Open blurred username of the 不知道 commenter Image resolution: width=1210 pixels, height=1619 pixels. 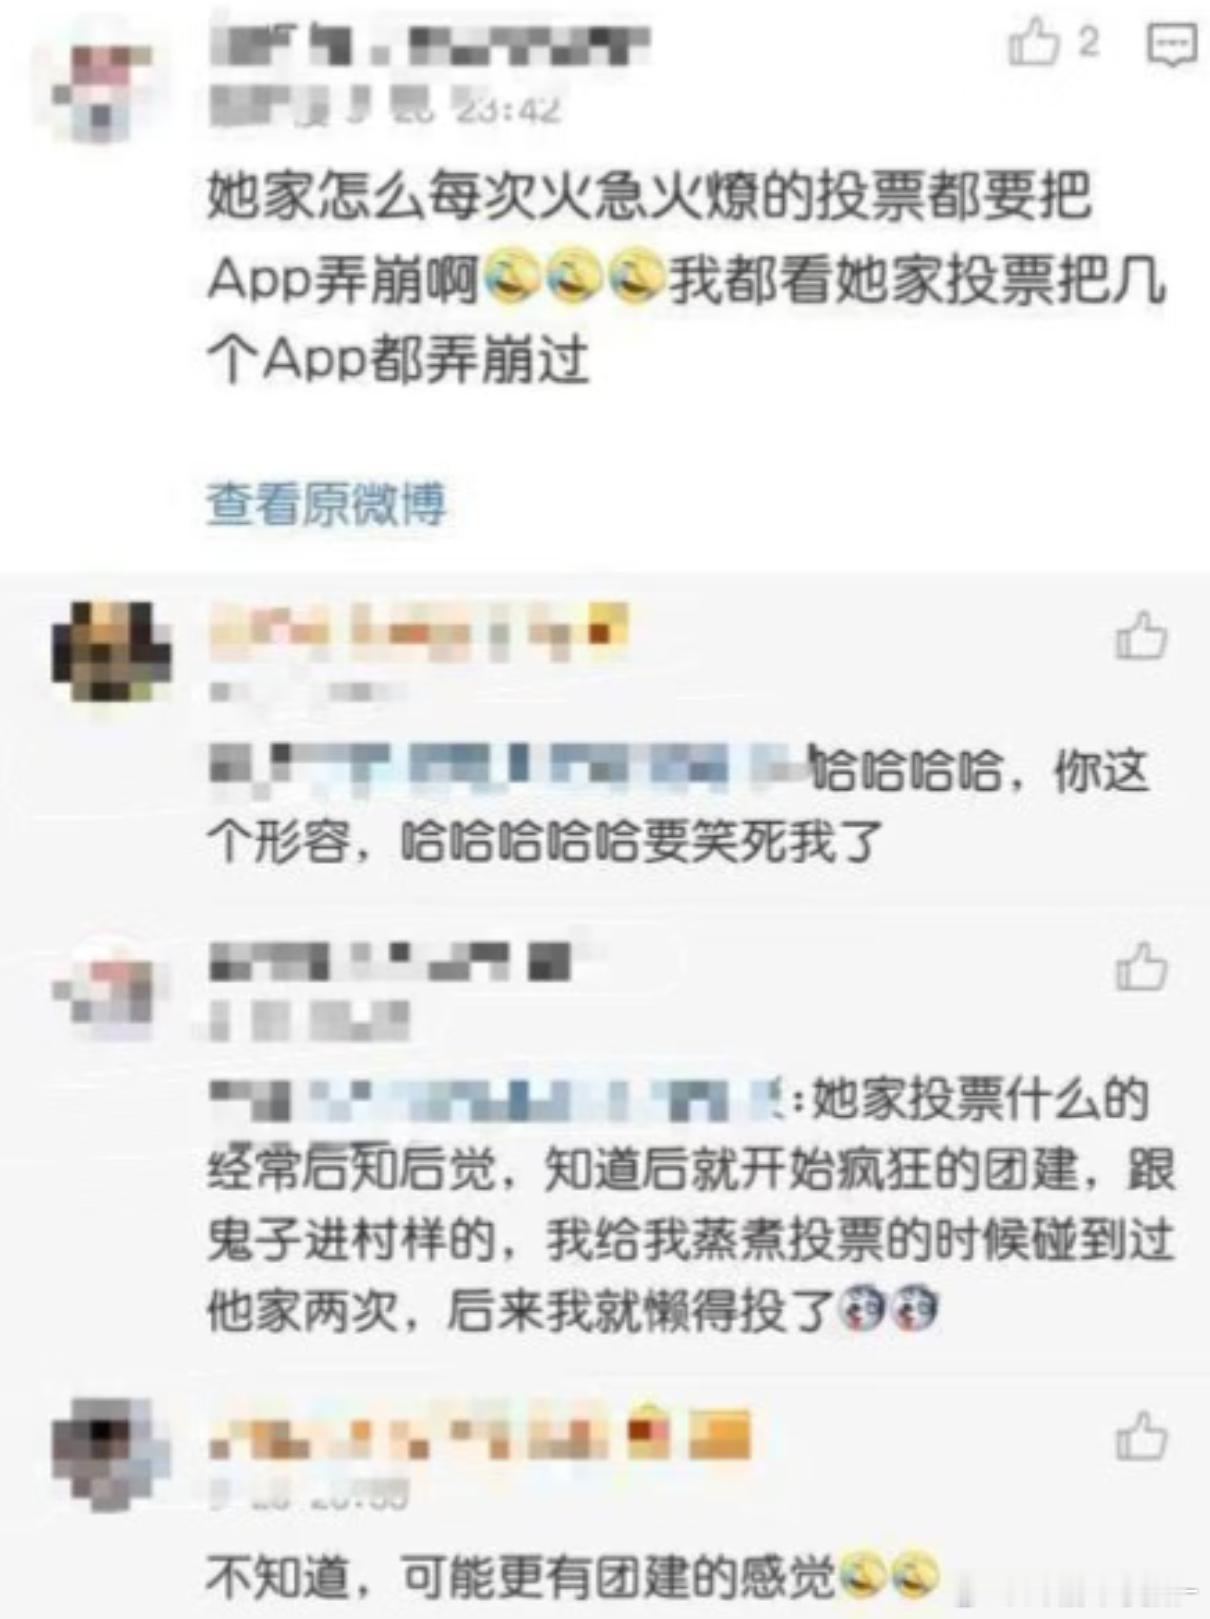[479, 1437]
